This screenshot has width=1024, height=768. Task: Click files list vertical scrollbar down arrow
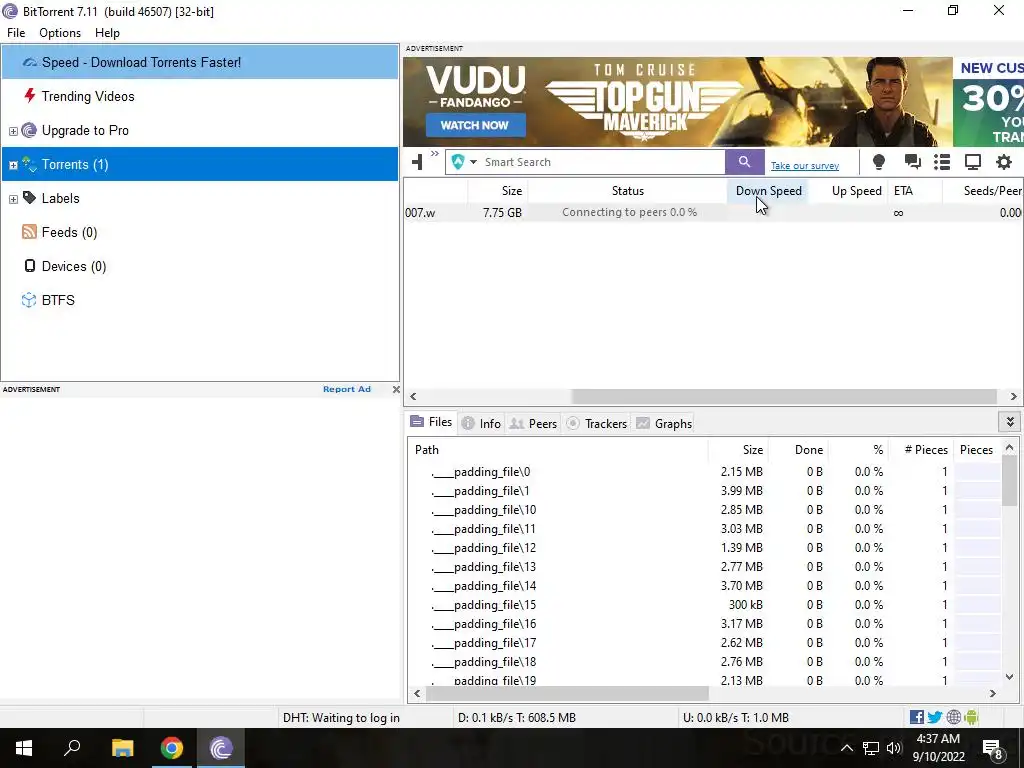pos(1010,677)
